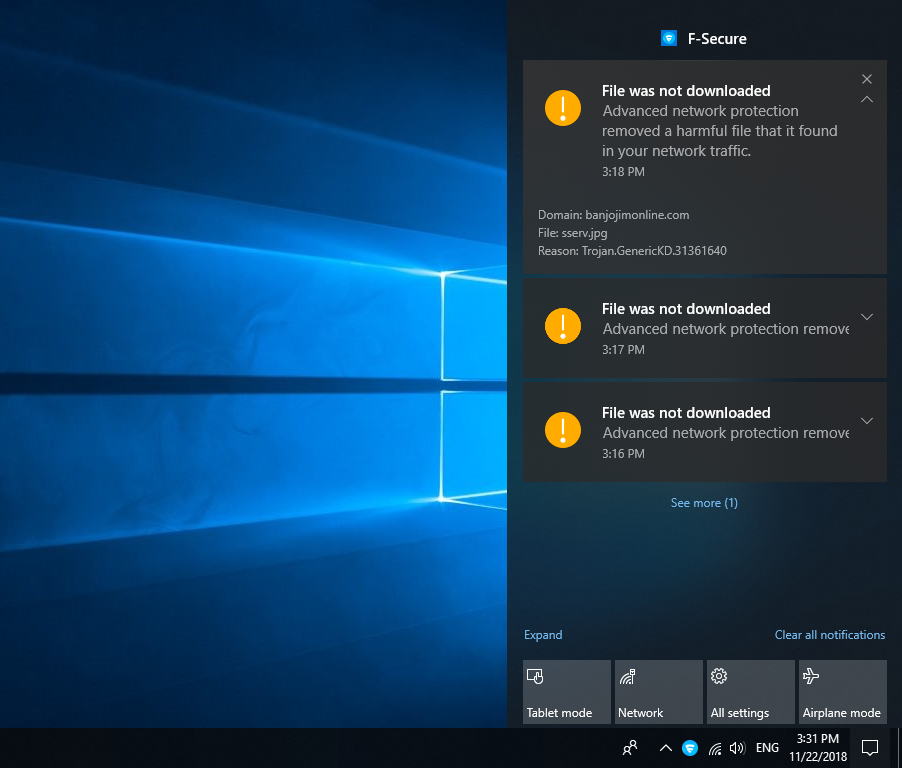Screen dimensions: 902x768
Task: Toggle Tablet mode quick action
Action: [x=566, y=692]
